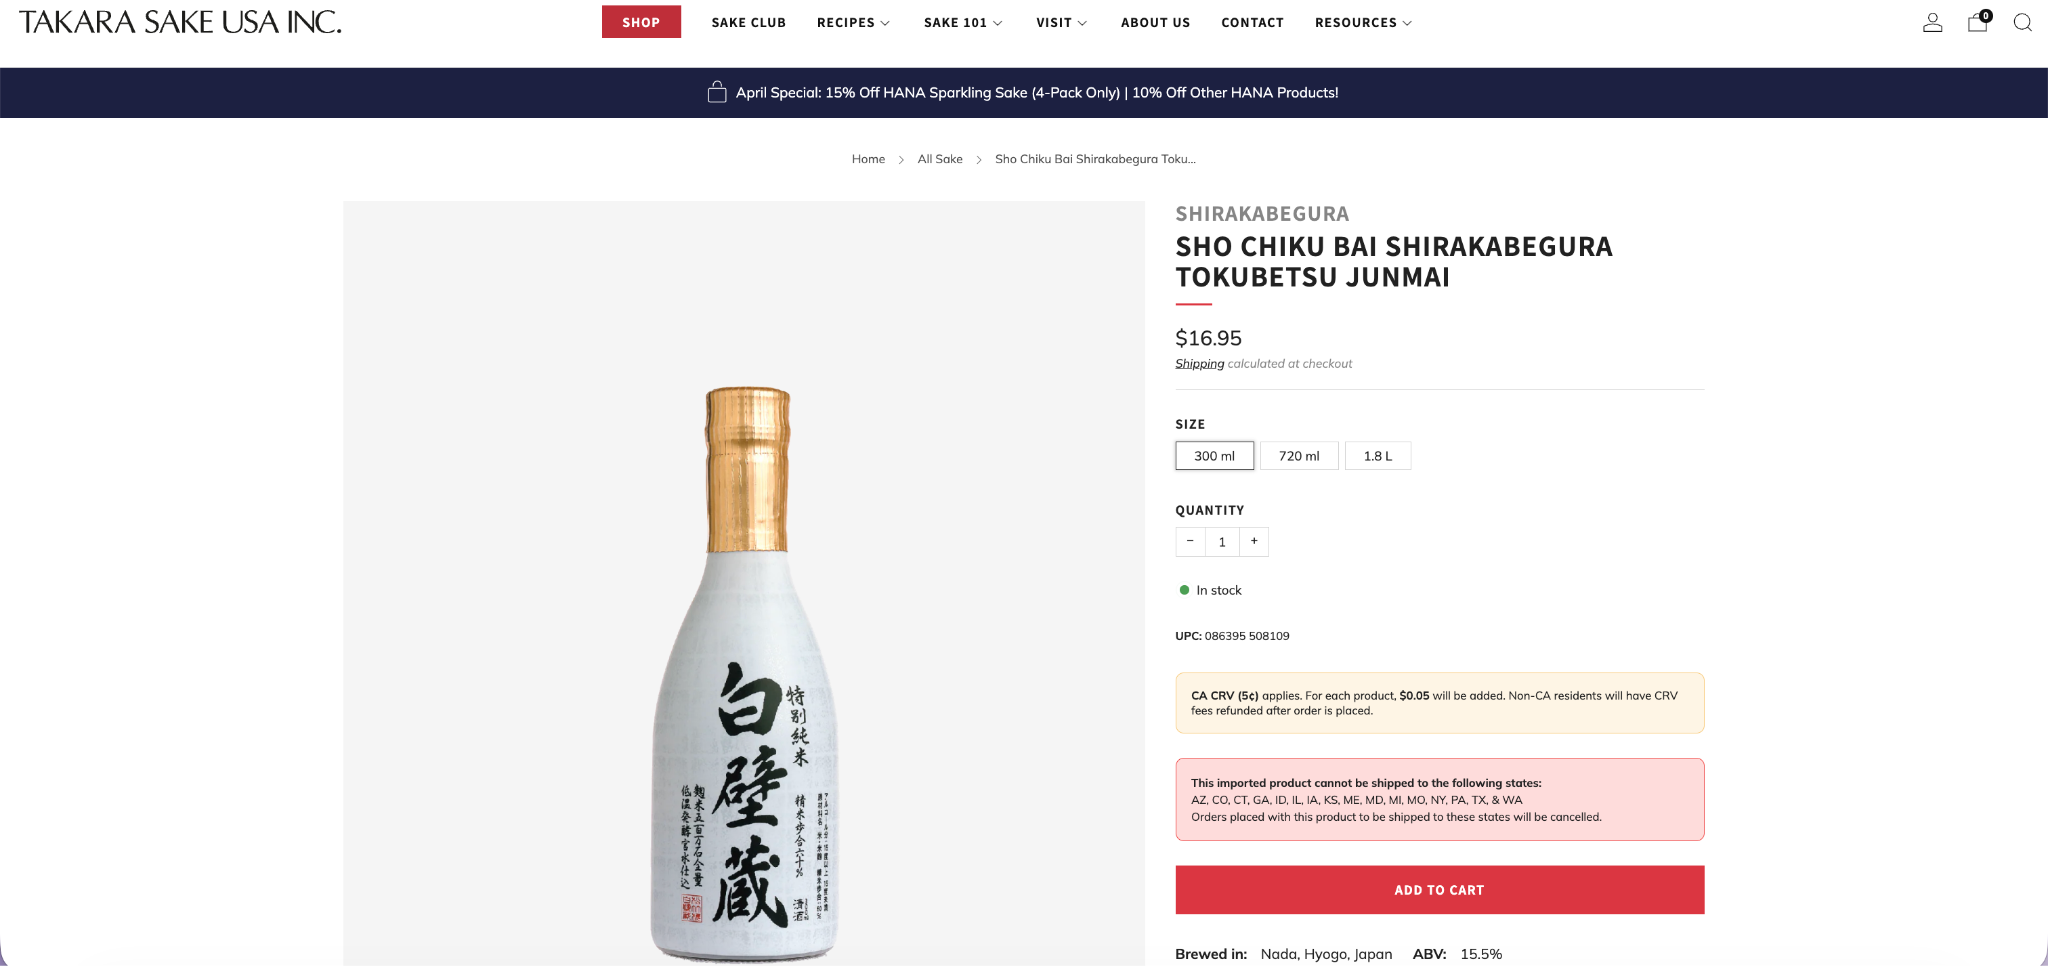
Task: Open the Visit dropdown menu
Action: tap(1060, 22)
